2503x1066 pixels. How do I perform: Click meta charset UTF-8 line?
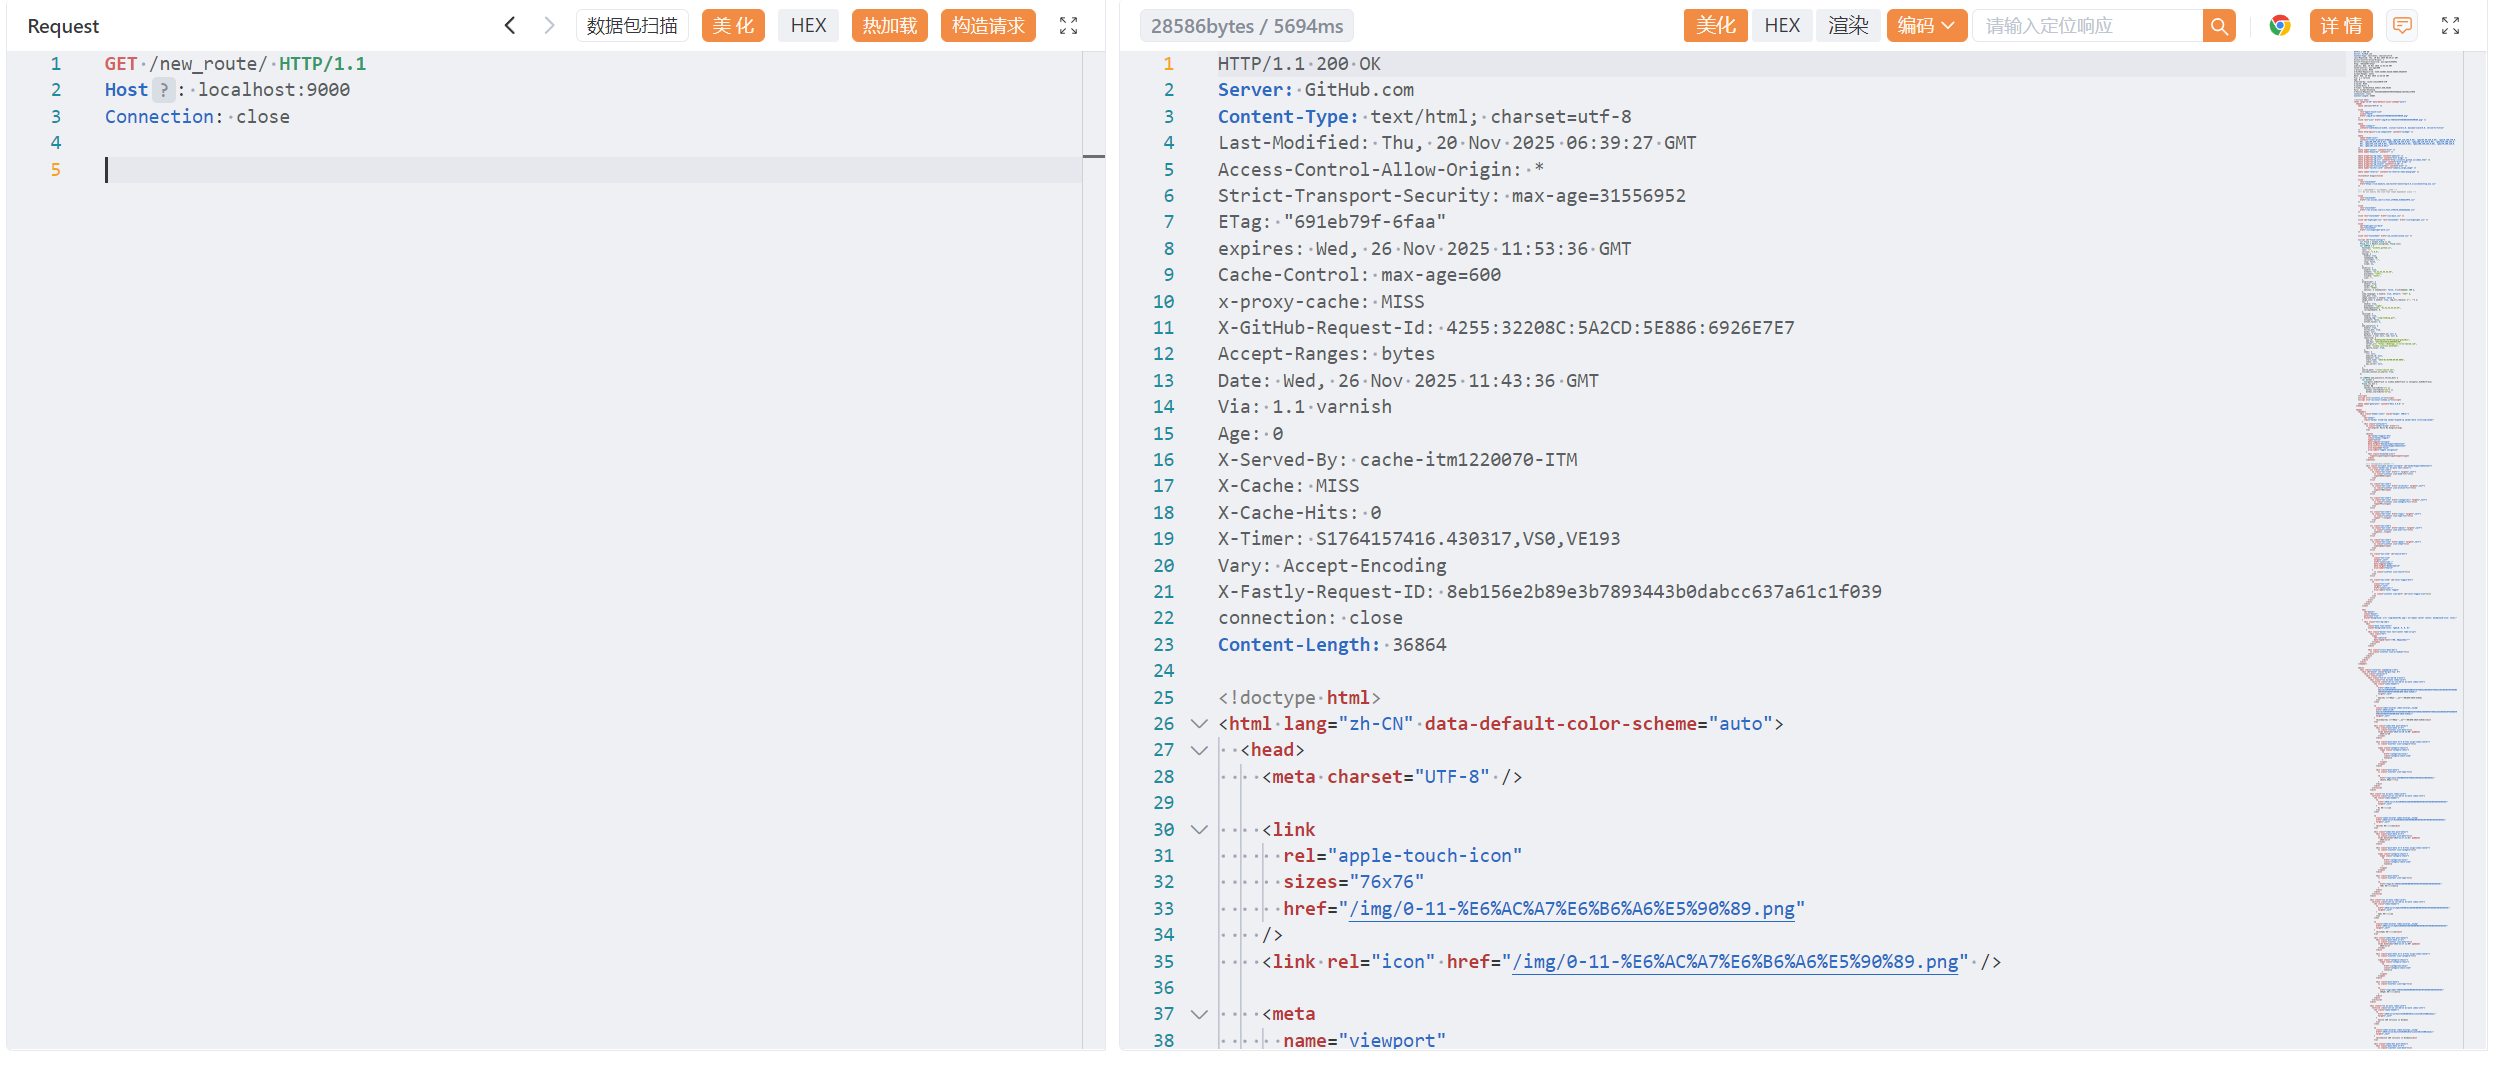(1392, 777)
